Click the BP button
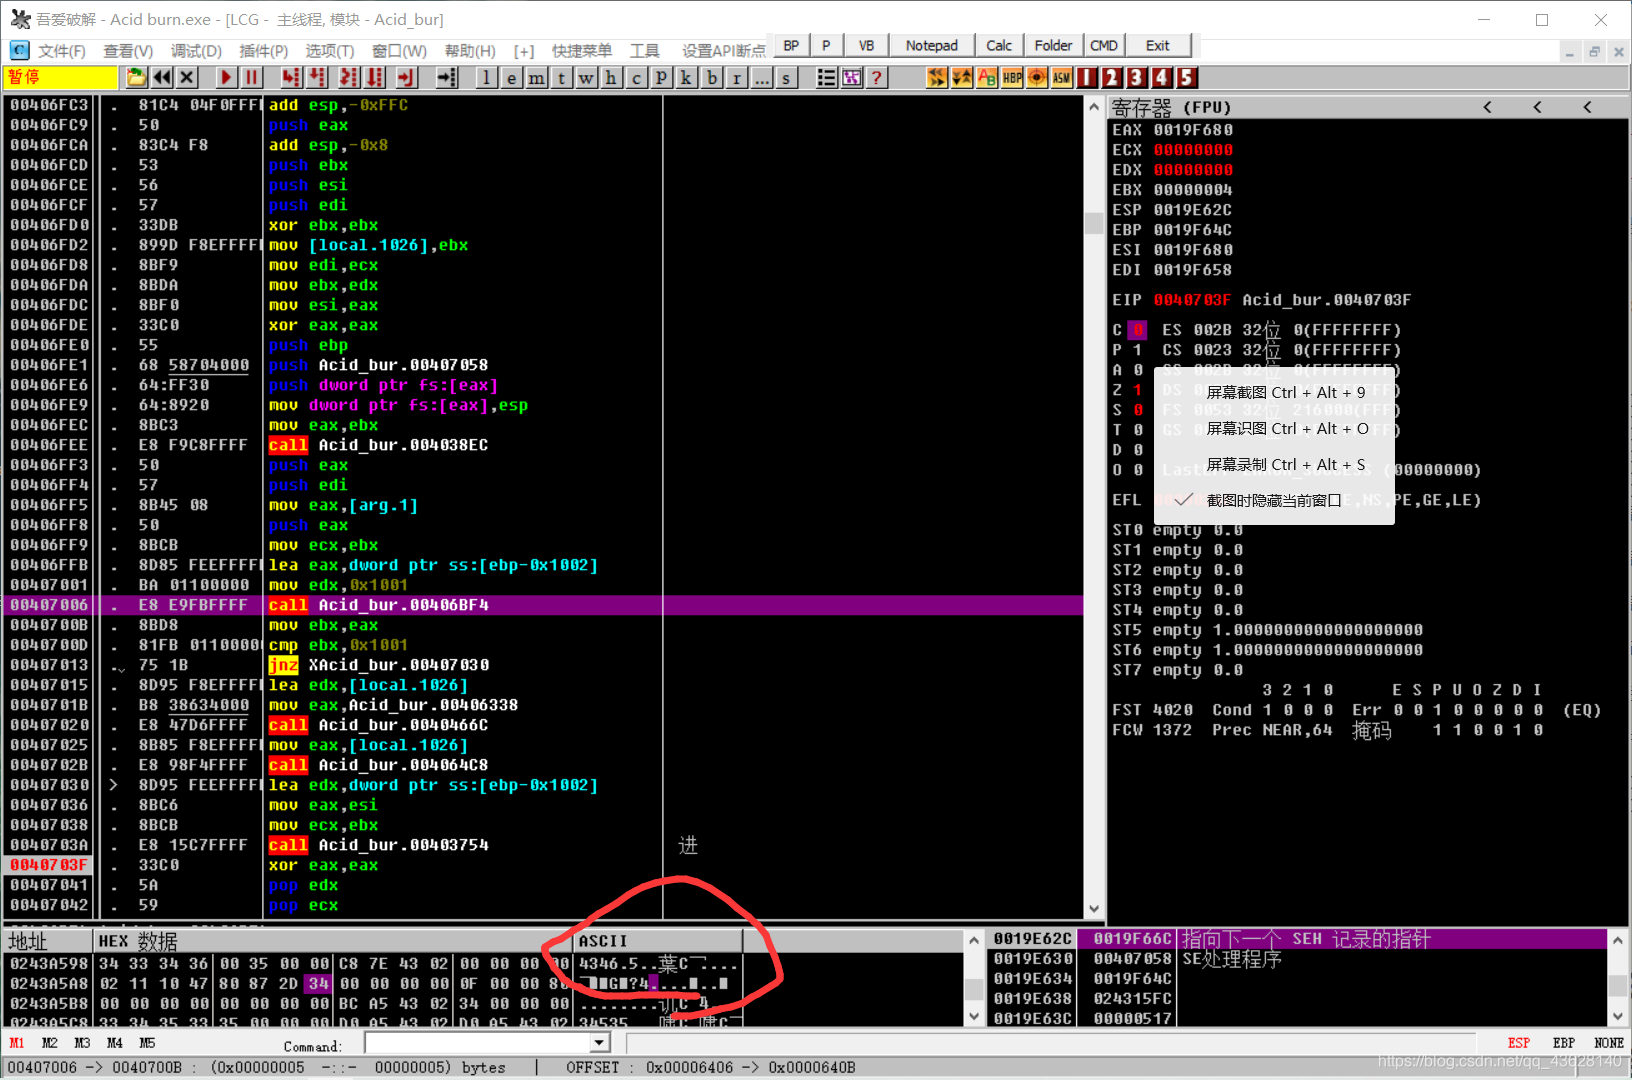 click(x=791, y=45)
